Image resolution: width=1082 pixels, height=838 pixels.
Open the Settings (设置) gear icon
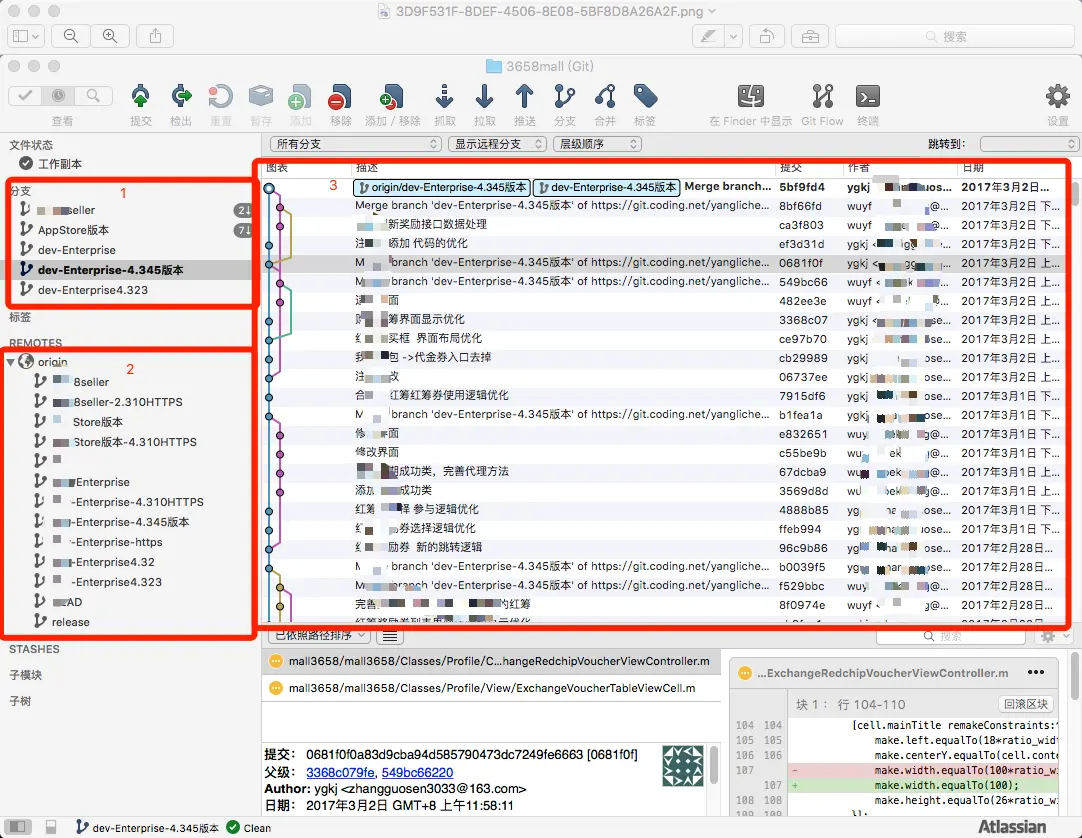[x=1057, y=97]
